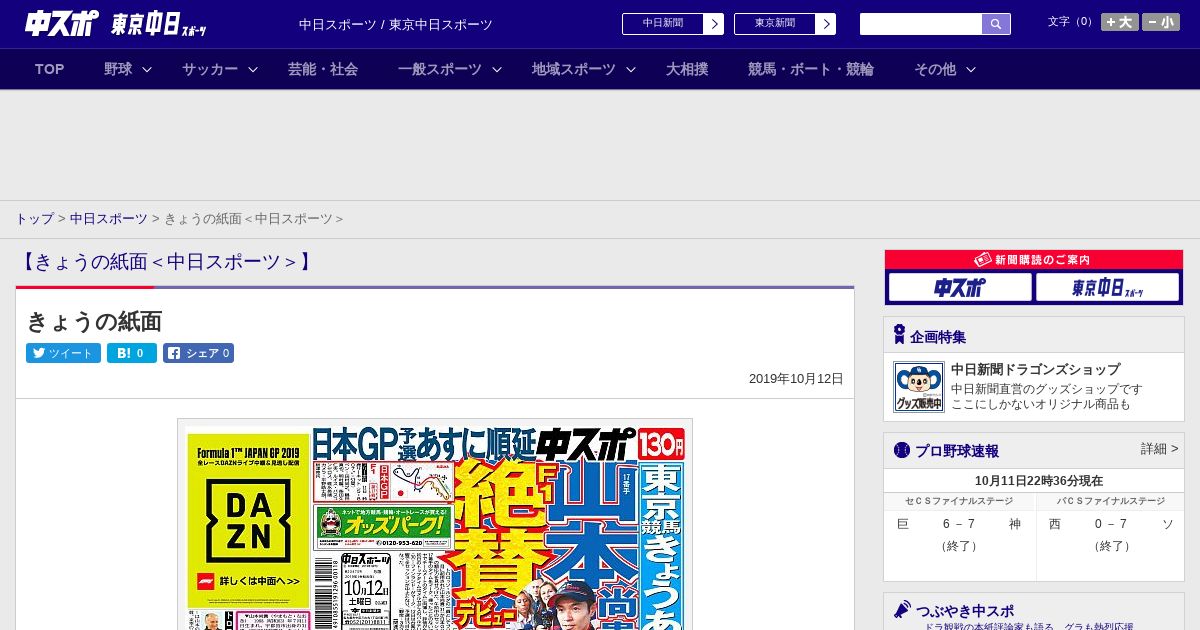Viewport: 1200px width, 630px height.
Task: Open the 芸能・社会 menu item
Action: pos(323,69)
